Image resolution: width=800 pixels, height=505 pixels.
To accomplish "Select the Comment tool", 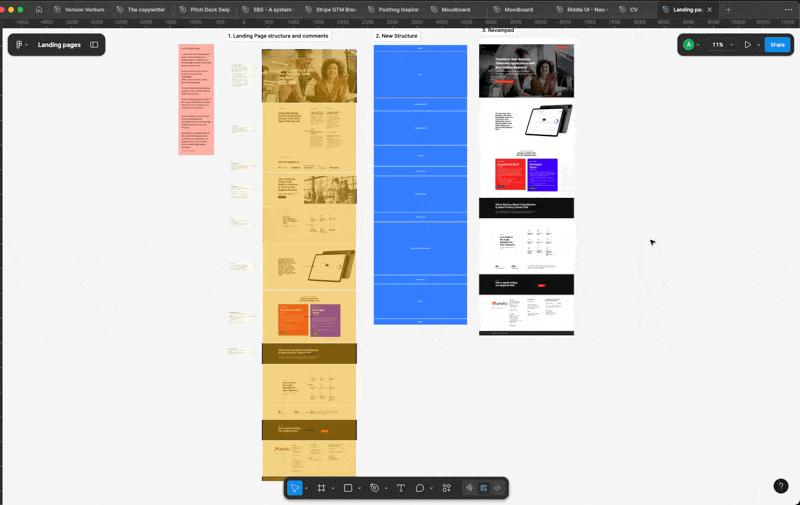I will click(x=420, y=488).
